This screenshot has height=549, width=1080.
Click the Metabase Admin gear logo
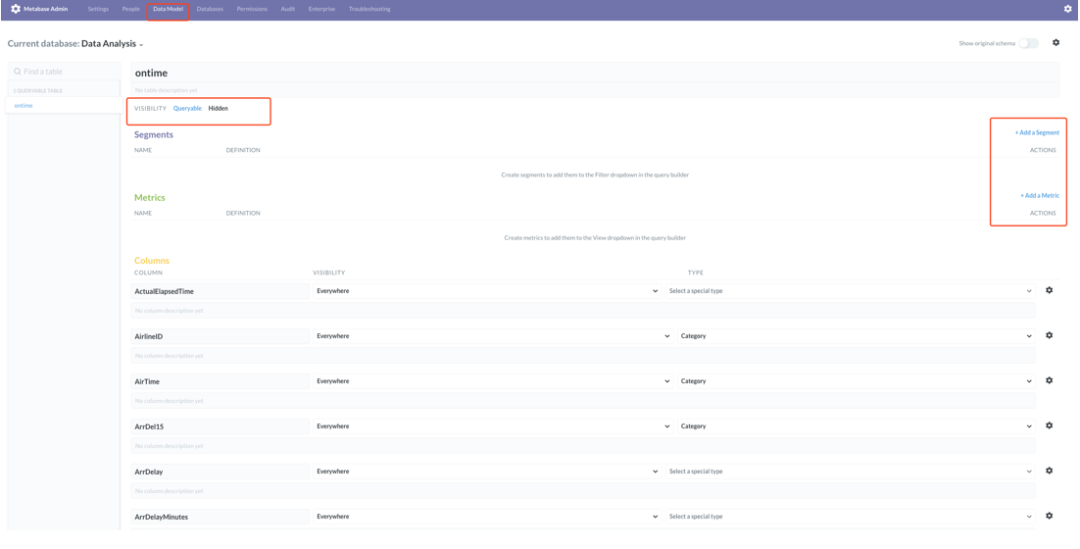tap(15, 9)
